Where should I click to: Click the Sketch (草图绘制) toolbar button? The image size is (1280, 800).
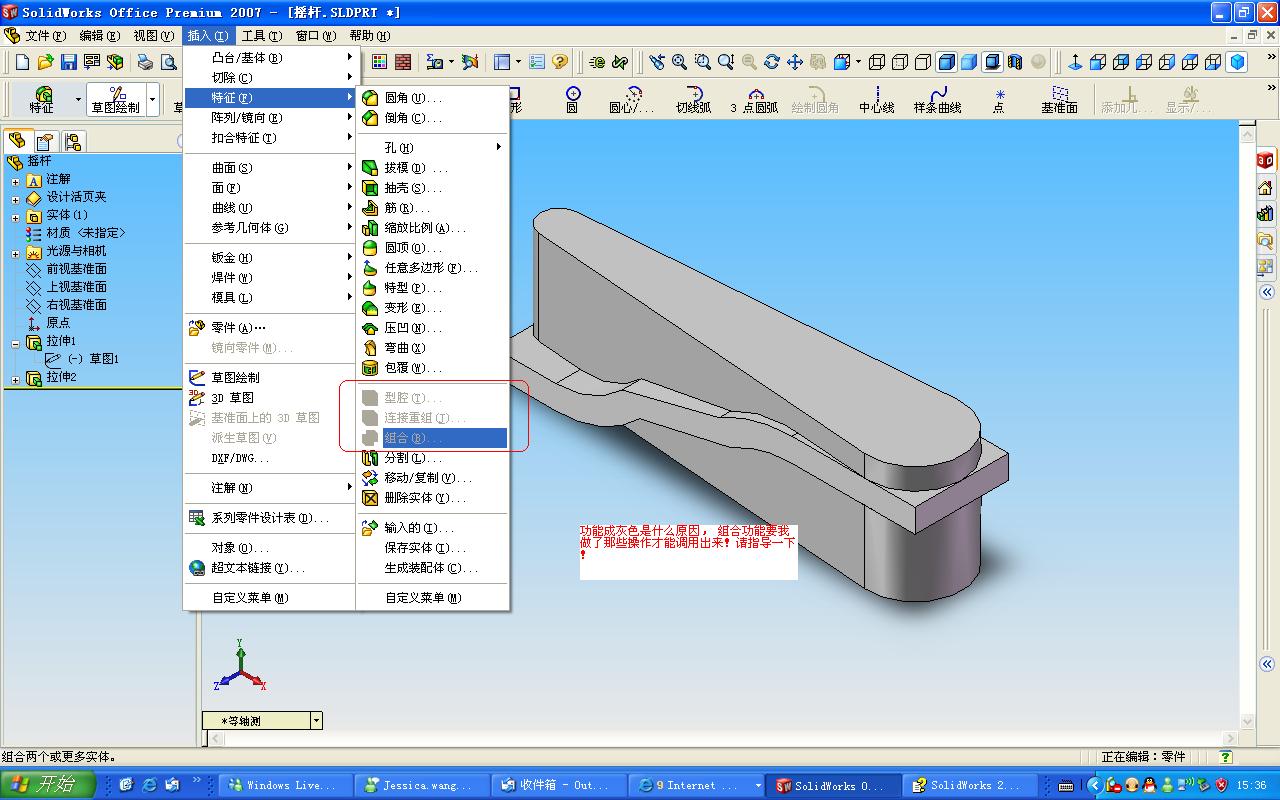click(116, 99)
